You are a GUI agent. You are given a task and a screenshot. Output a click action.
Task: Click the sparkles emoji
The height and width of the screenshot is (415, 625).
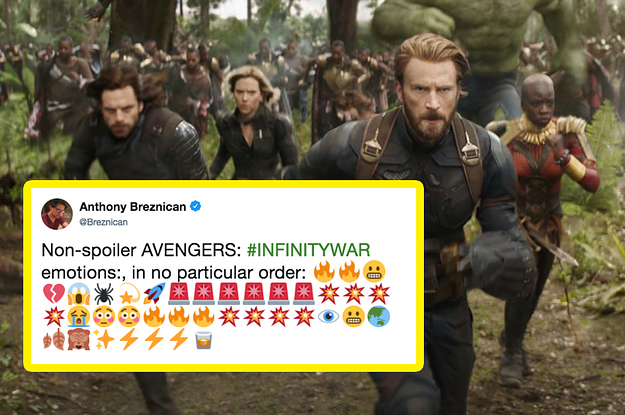(x=104, y=340)
